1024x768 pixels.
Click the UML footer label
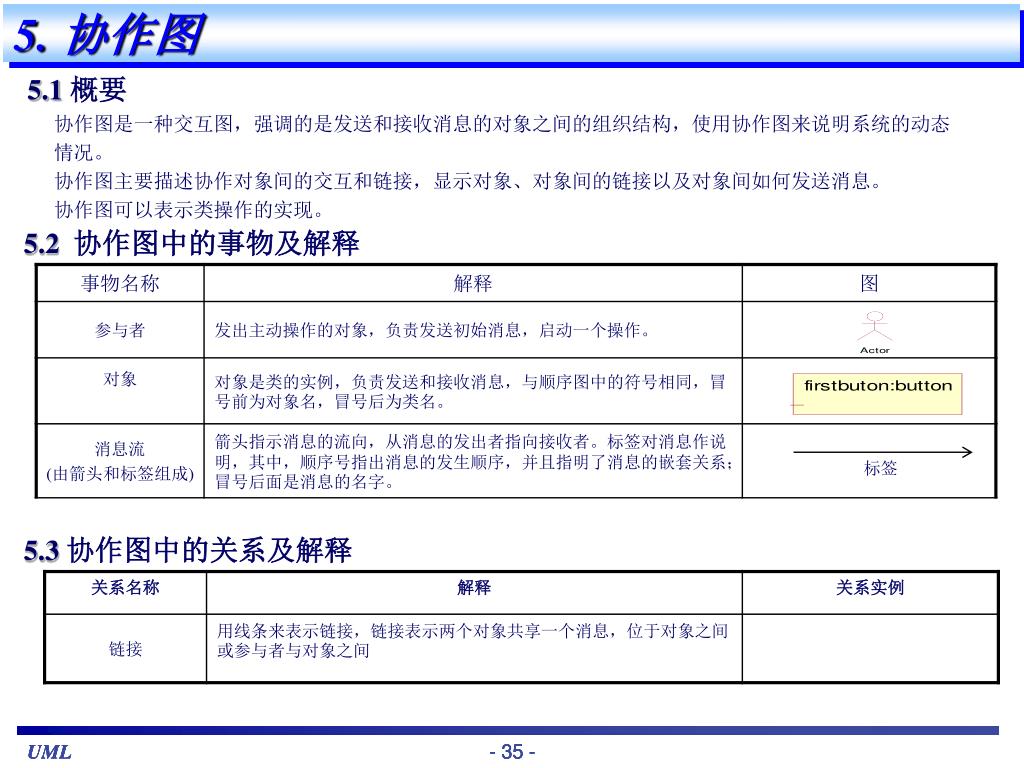pyautogui.click(x=49, y=752)
